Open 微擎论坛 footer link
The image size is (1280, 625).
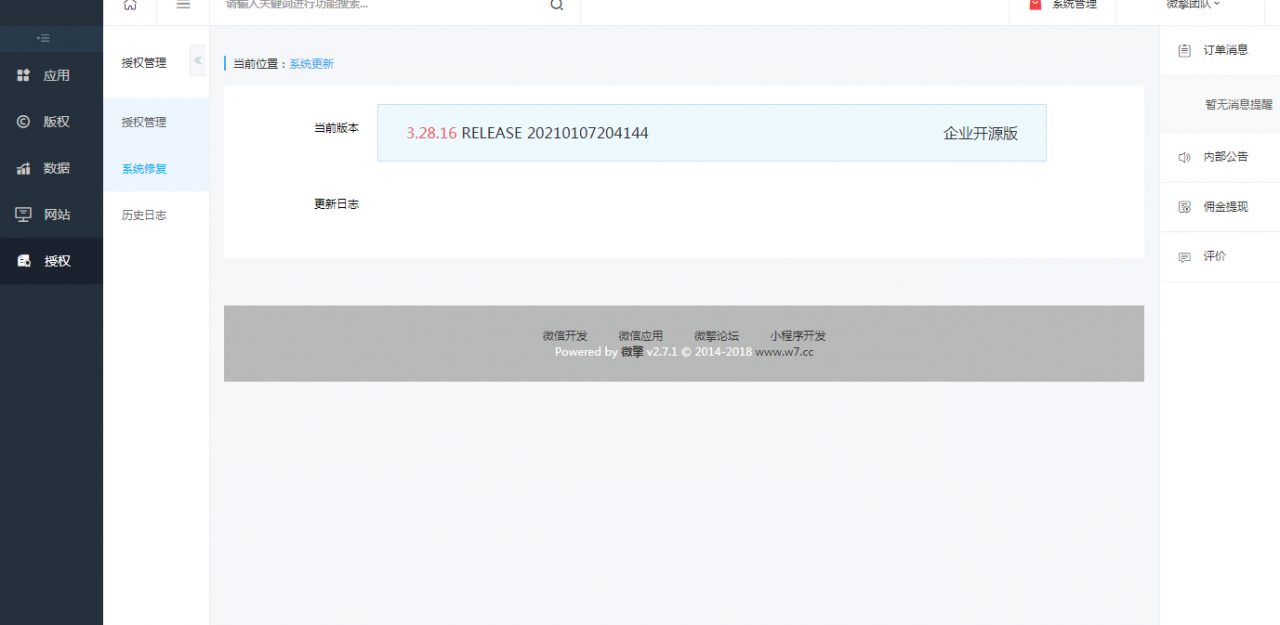(x=717, y=336)
